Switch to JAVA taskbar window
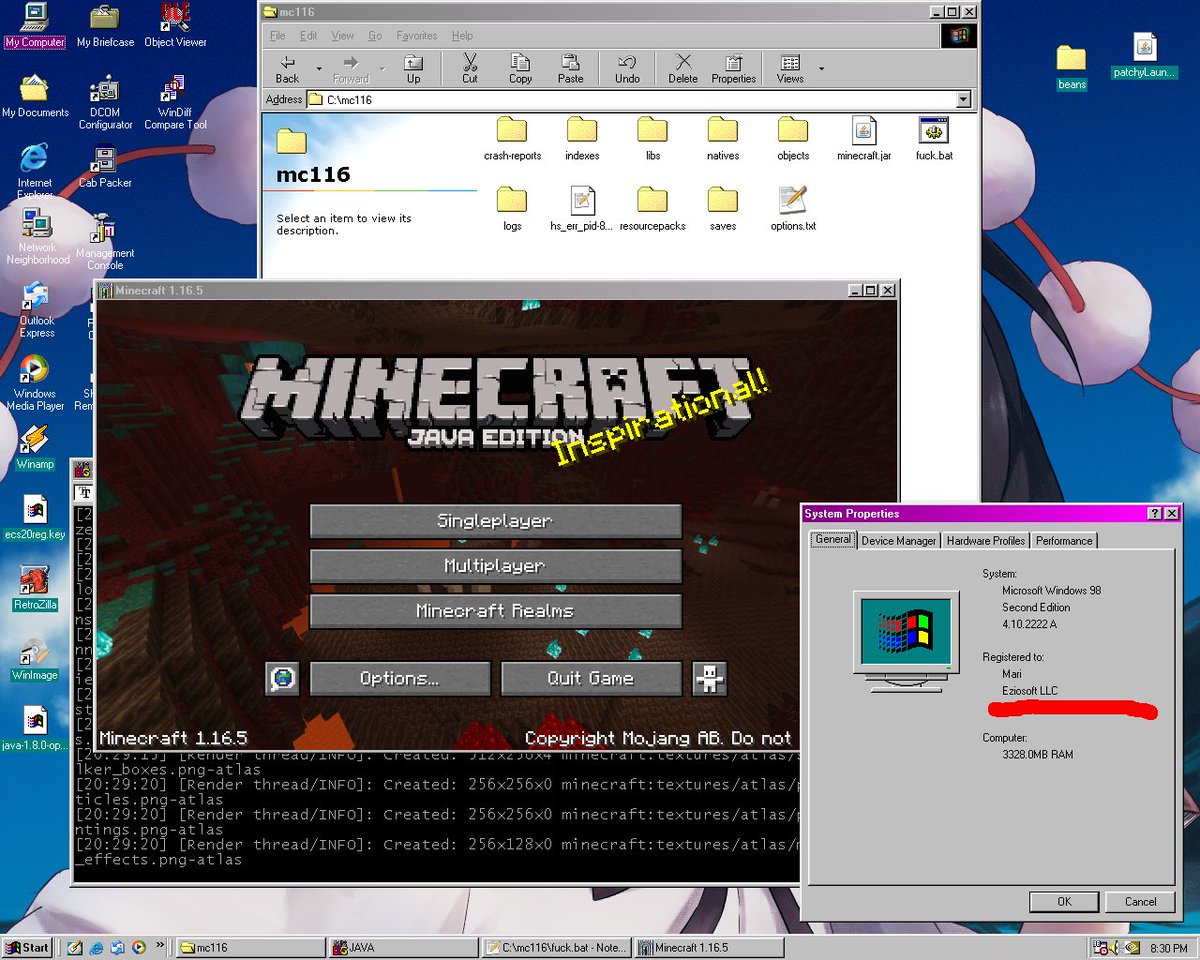Screen dimensions: 1200x960 403,947
